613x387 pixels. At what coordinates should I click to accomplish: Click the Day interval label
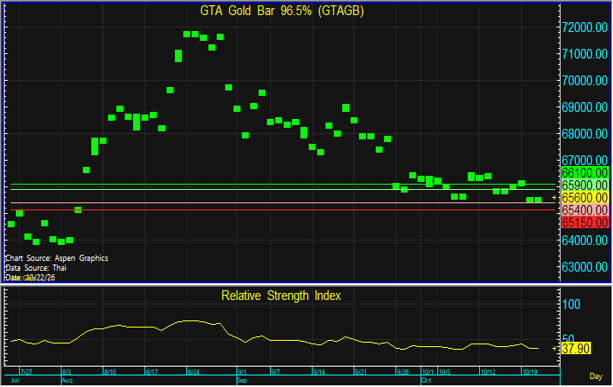596,376
